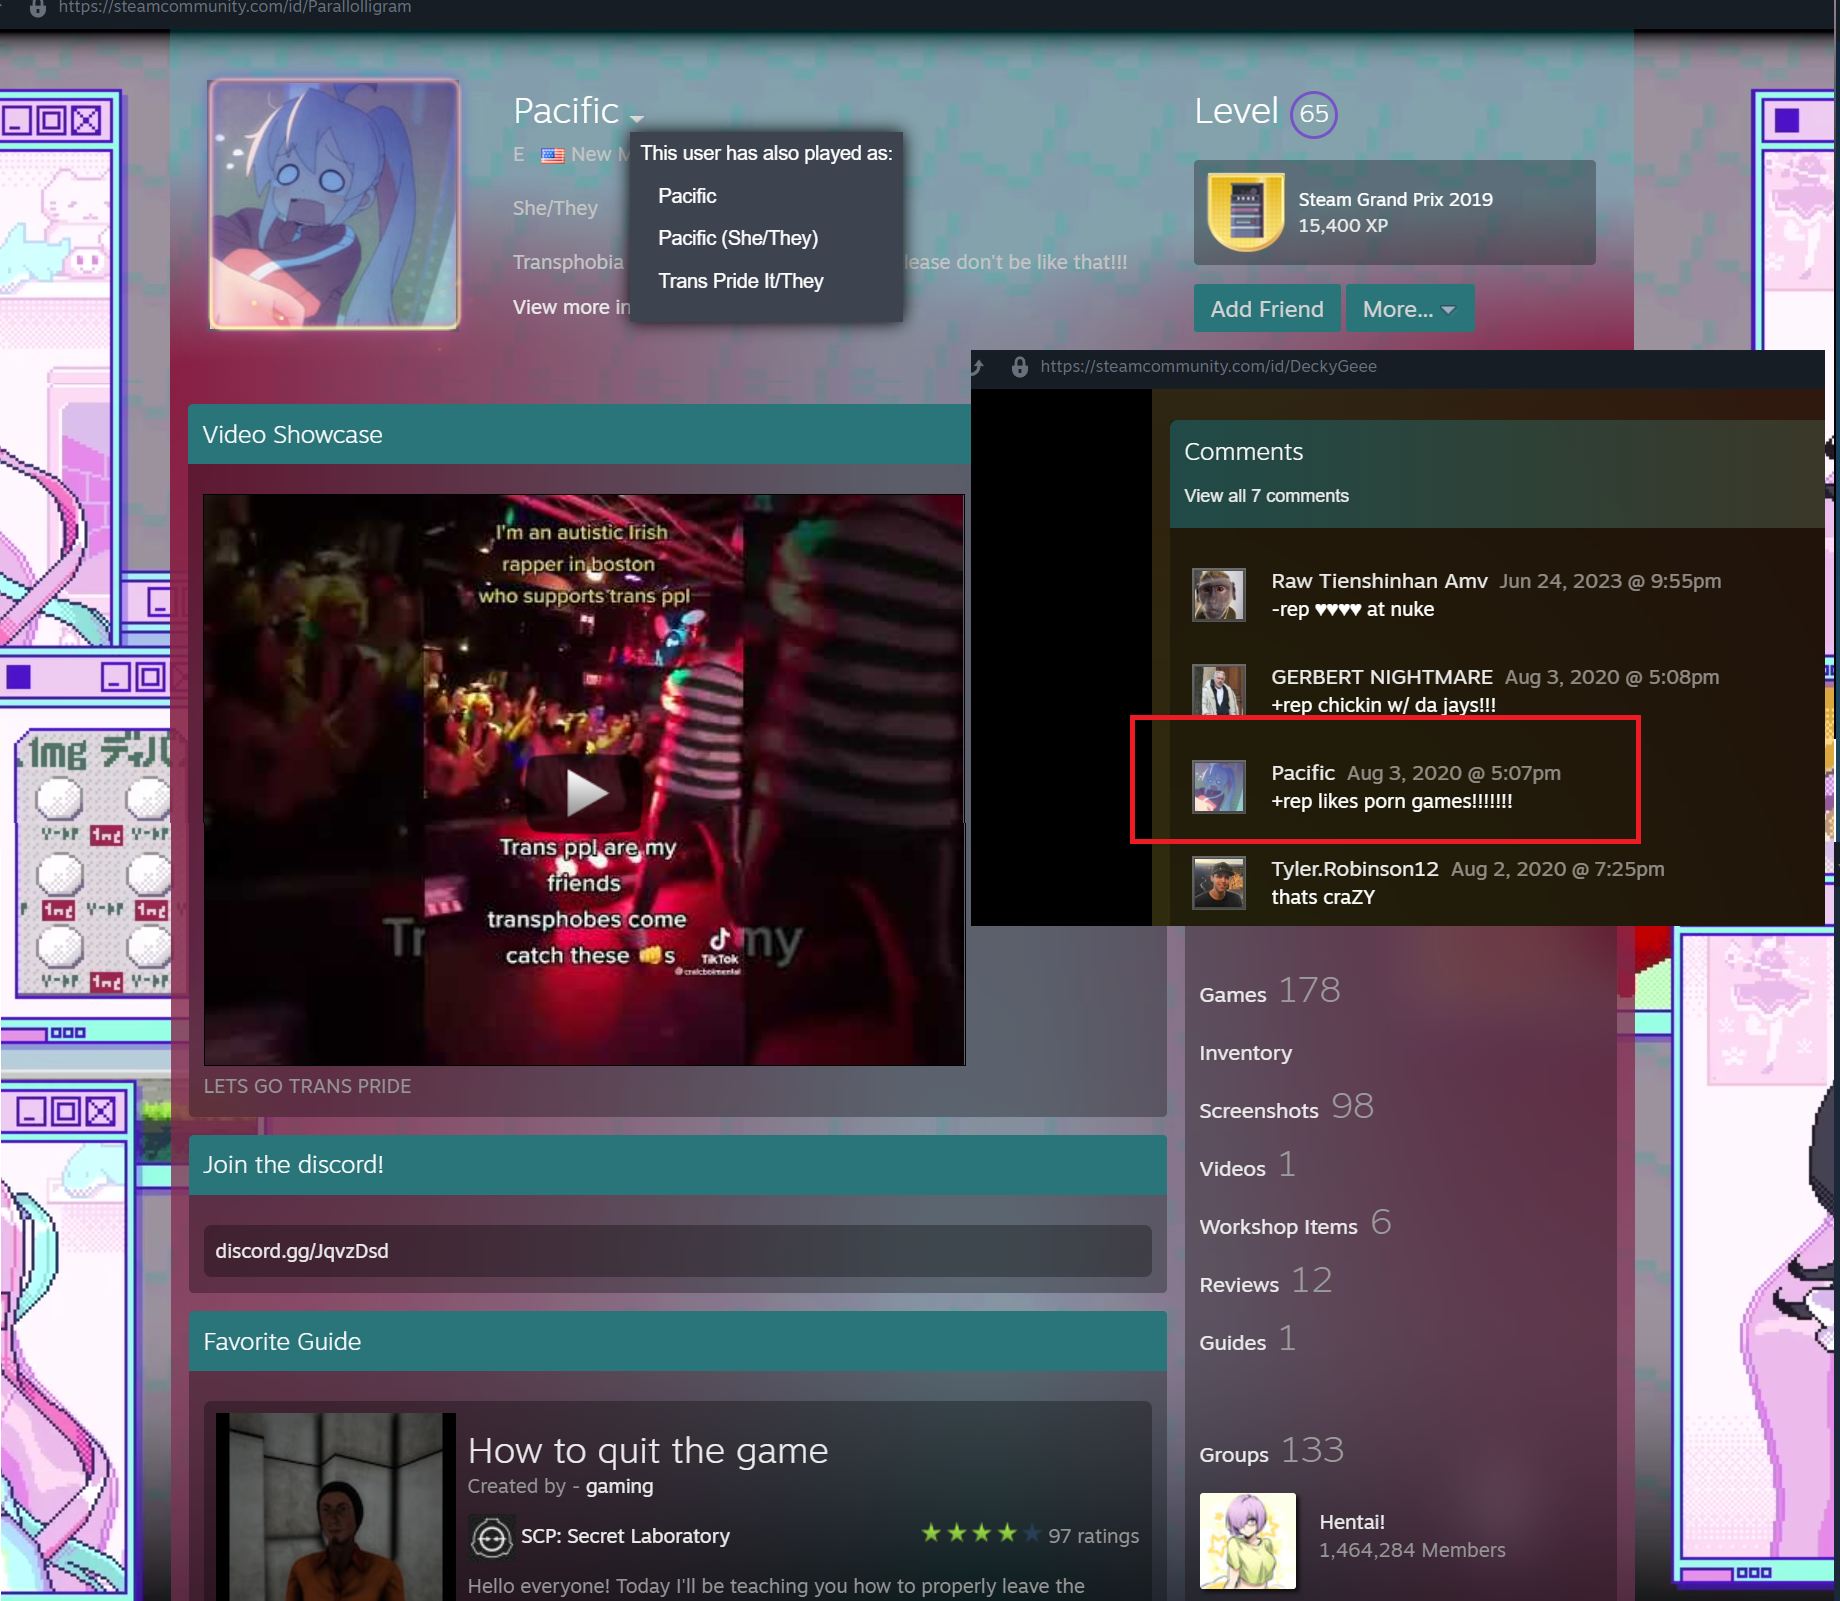The height and width of the screenshot is (1601, 1840).
Task: Send a friend request with Add Friend
Action: click(1267, 309)
